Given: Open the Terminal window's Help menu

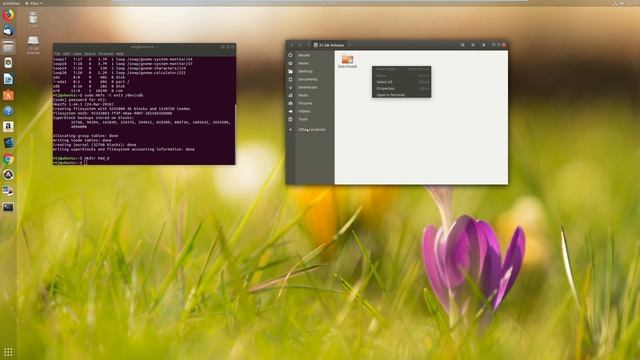Looking at the screenshot, I should point(120,53).
